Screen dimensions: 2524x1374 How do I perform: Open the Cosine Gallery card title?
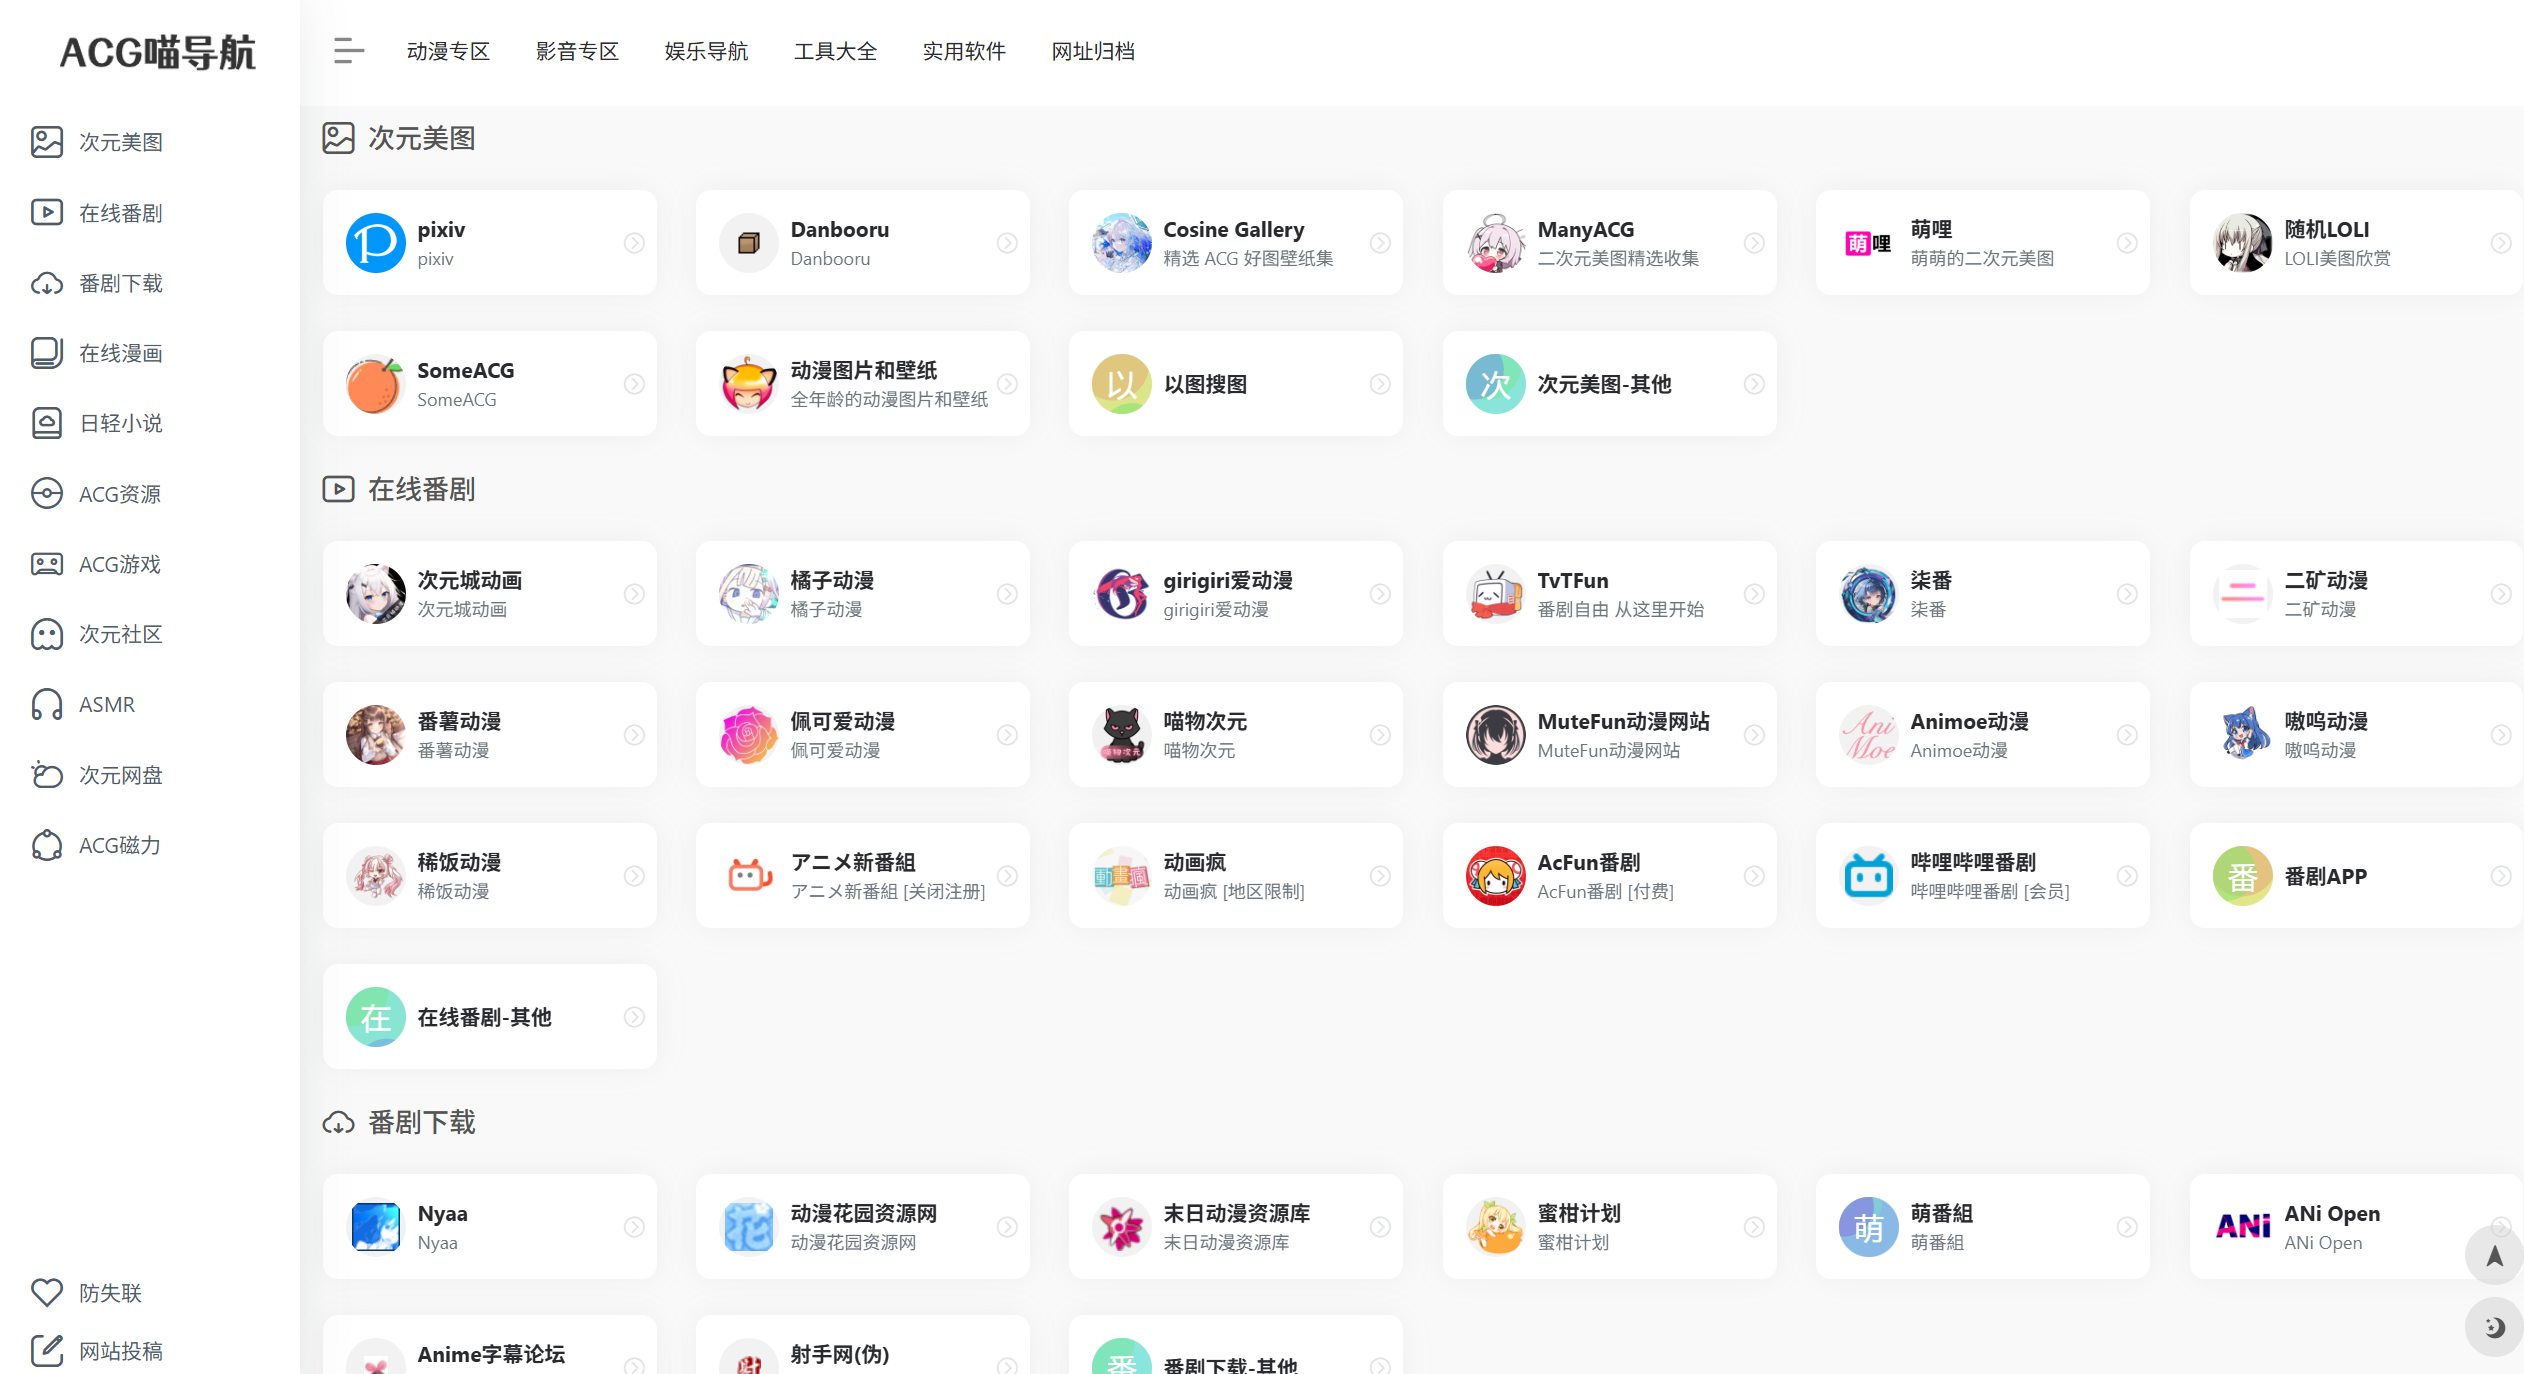tap(1233, 229)
